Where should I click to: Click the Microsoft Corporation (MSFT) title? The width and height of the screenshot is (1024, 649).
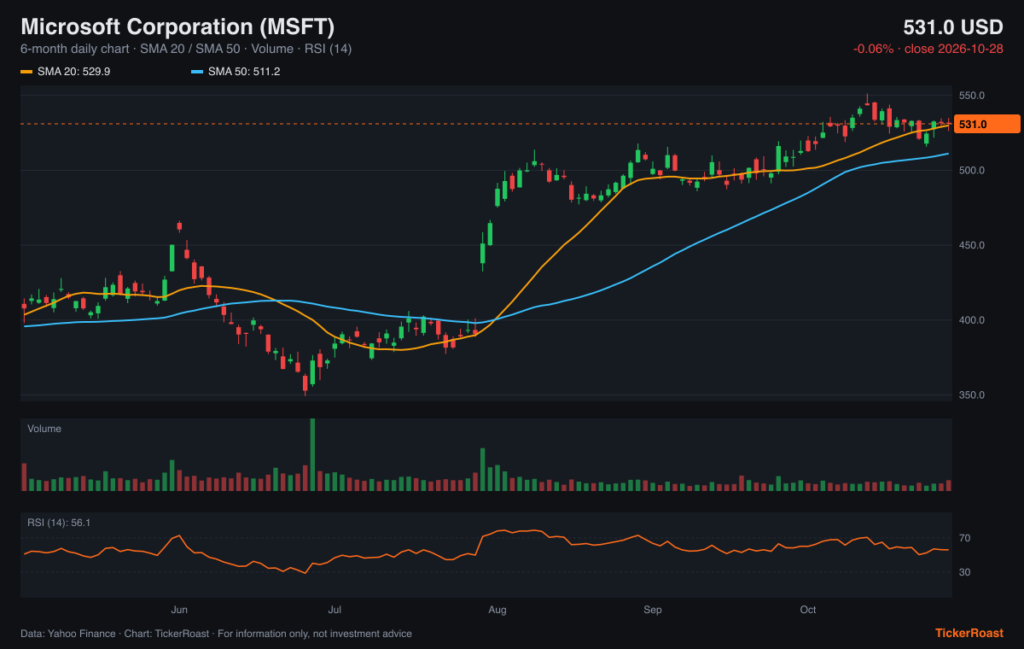coord(177,27)
